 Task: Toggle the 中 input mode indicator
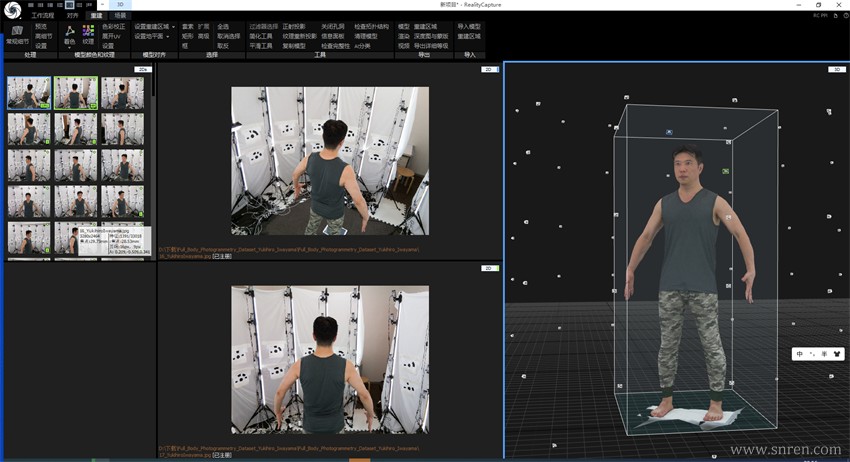(x=799, y=354)
